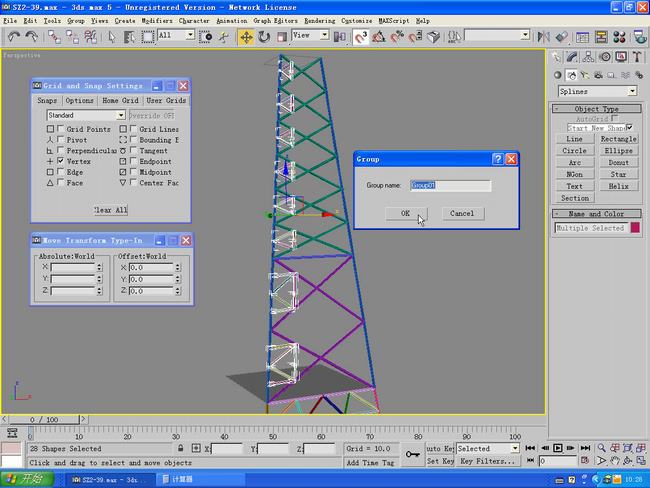The width and height of the screenshot is (650, 488).
Task: Click the Redo arrow icon
Action: 32,37
